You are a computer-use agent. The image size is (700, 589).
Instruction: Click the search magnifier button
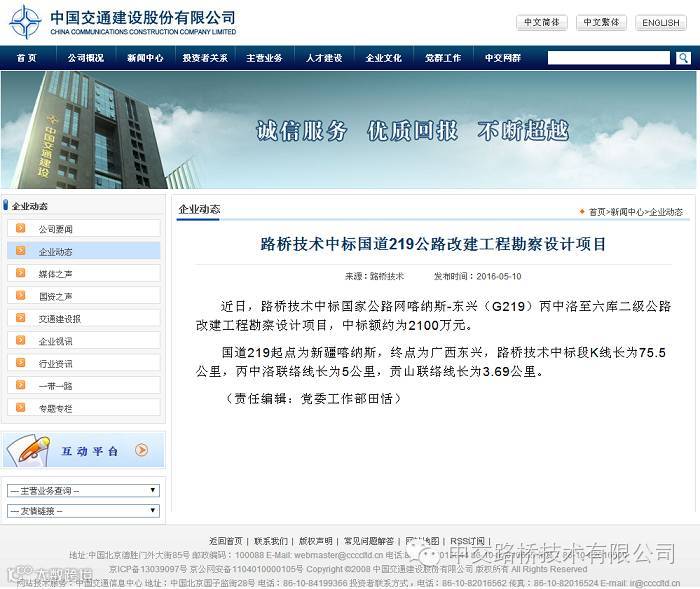click(683, 58)
